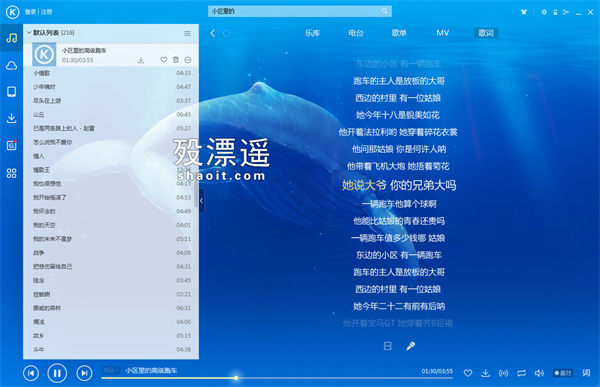Download the song from the bottom bar
Viewport: 600px width, 387px height.
point(485,373)
